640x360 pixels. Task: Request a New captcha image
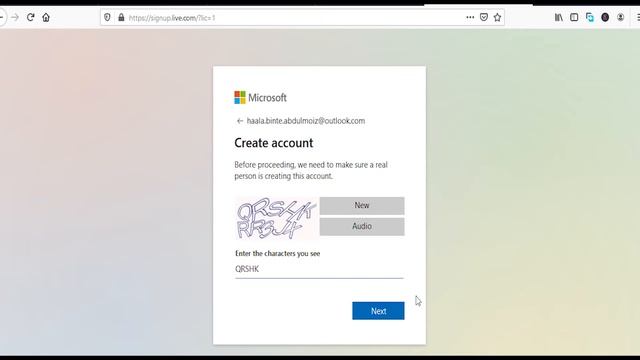tap(362, 206)
